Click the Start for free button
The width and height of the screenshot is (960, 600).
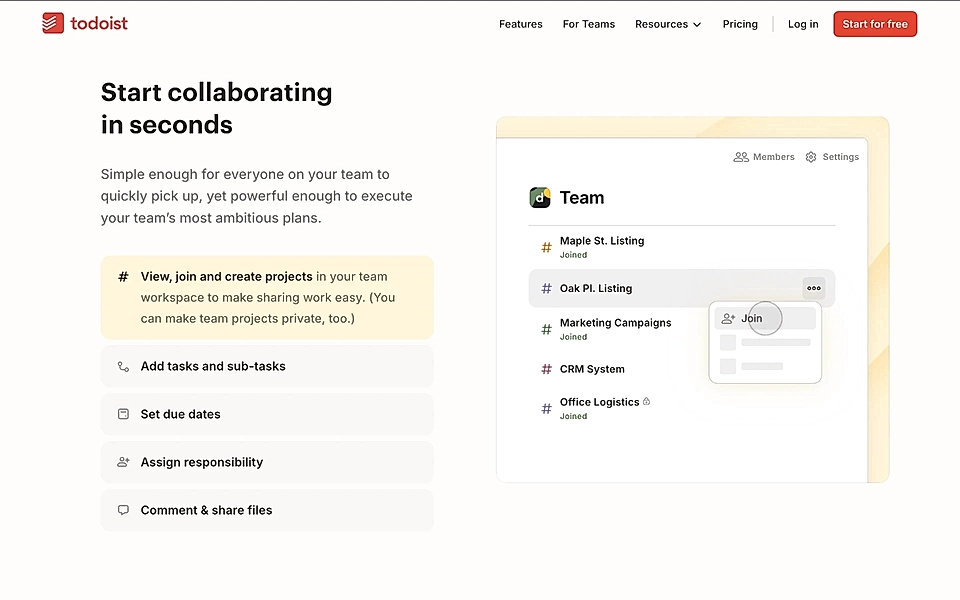[x=875, y=23]
